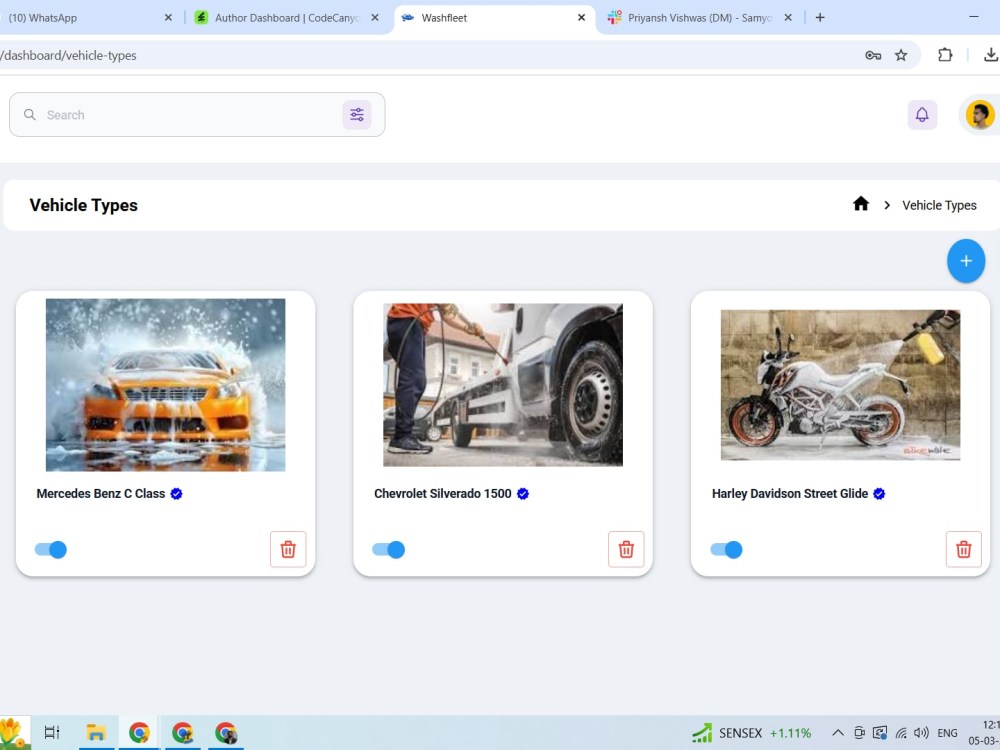Open browser downloads icon
Screen dimensions: 1000x750
(990, 55)
